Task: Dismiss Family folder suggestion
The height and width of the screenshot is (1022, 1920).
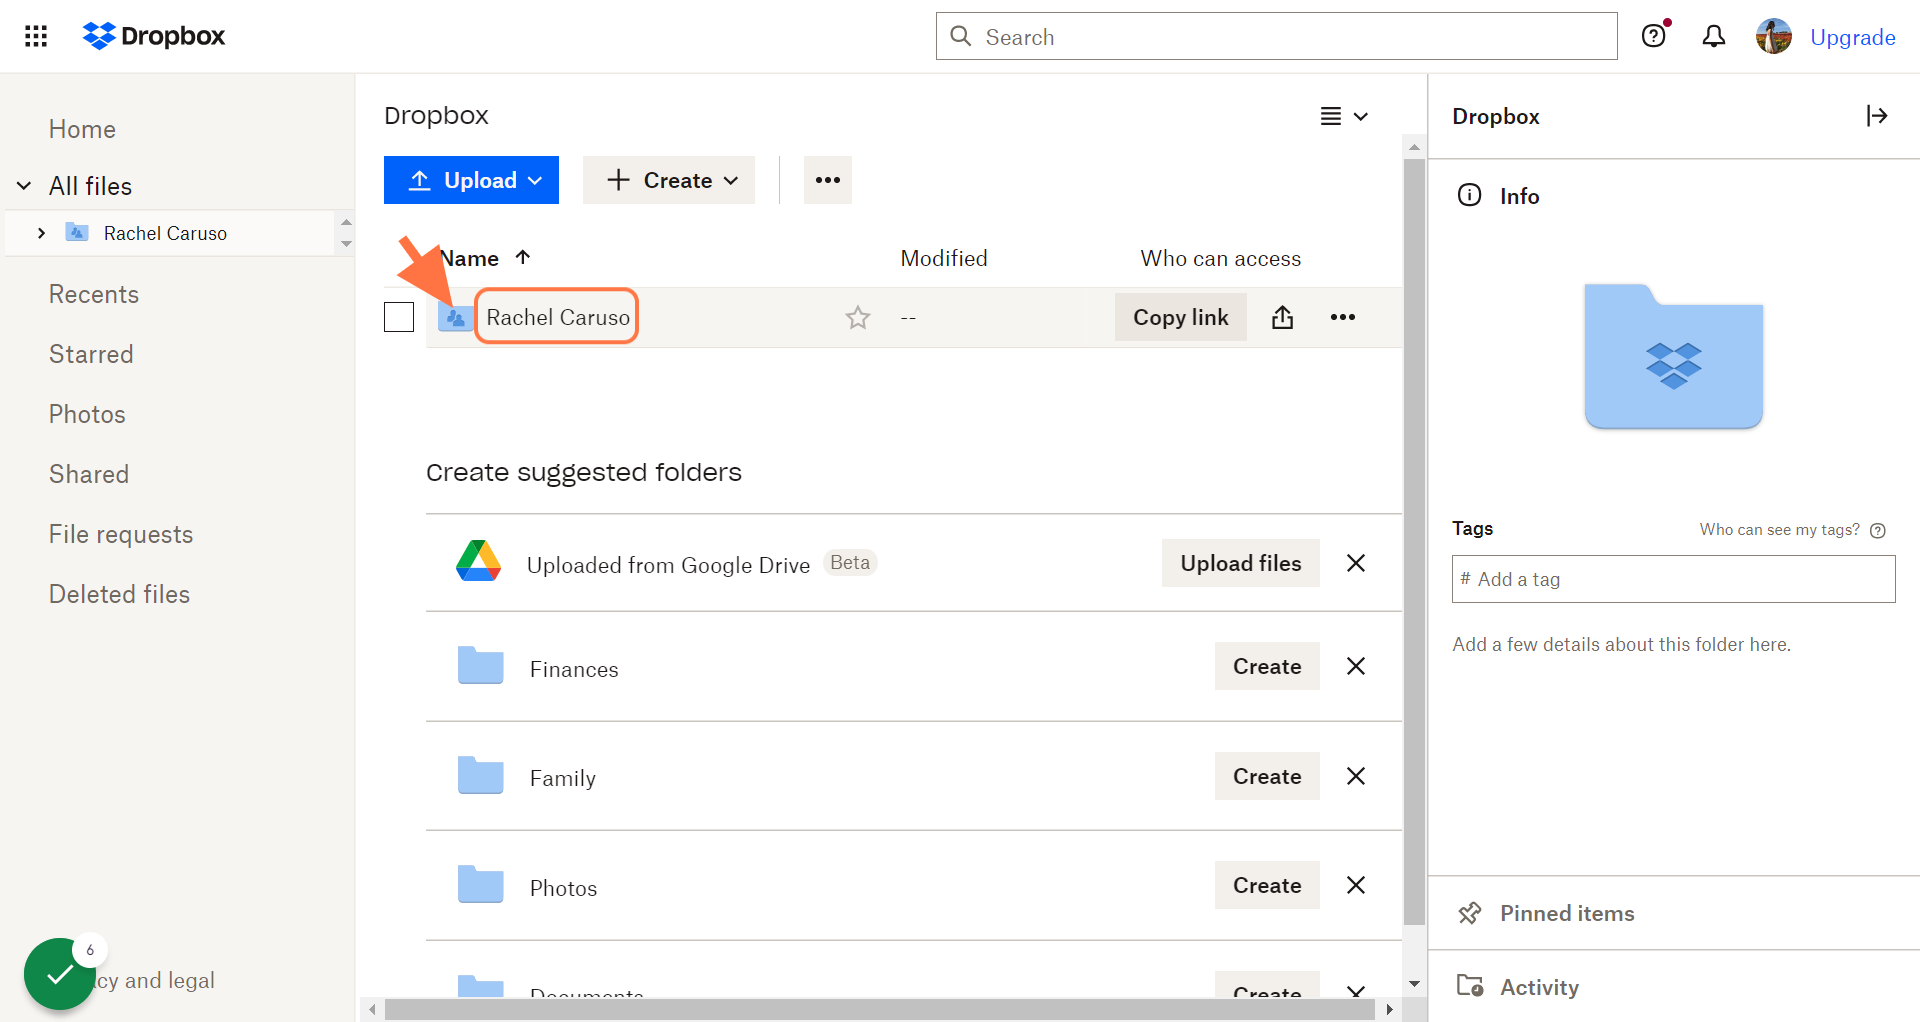Action: tap(1356, 776)
